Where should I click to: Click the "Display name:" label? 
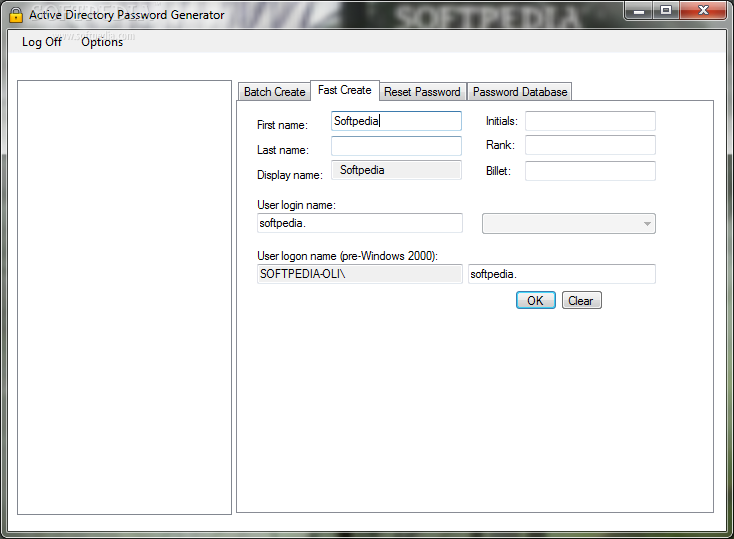pyautogui.click(x=290, y=175)
